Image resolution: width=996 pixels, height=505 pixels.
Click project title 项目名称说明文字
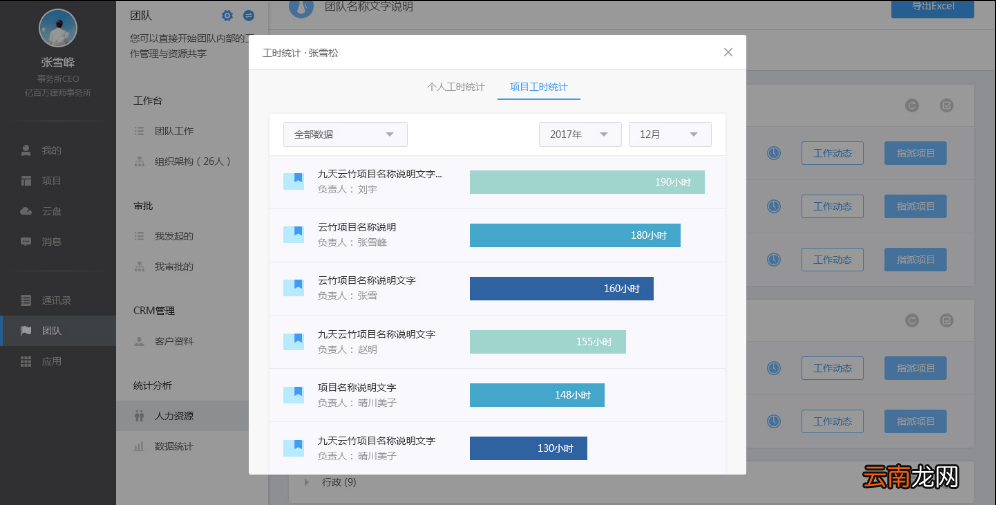[357, 387]
